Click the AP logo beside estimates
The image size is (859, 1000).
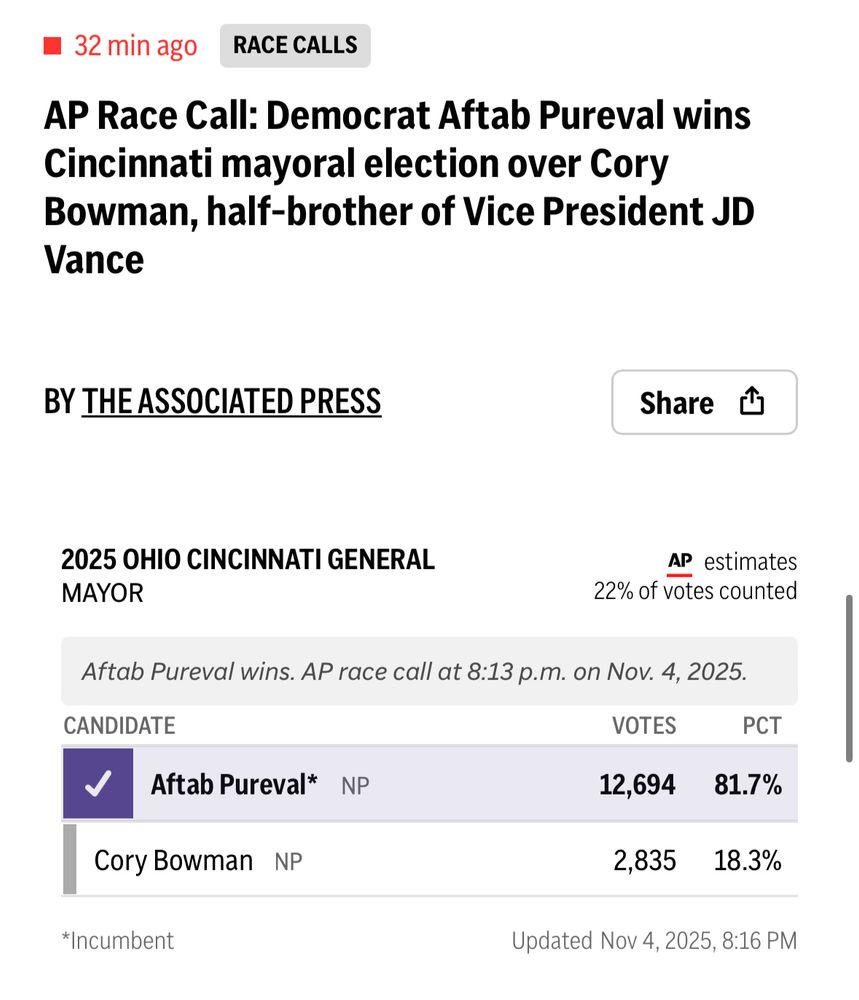(x=680, y=562)
